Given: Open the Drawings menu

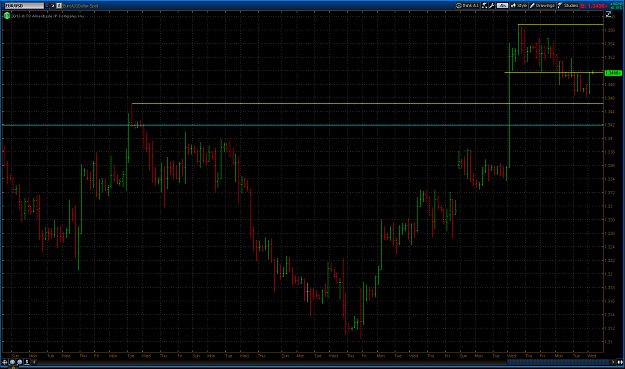Looking at the screenshot, I should click(542, 6).
